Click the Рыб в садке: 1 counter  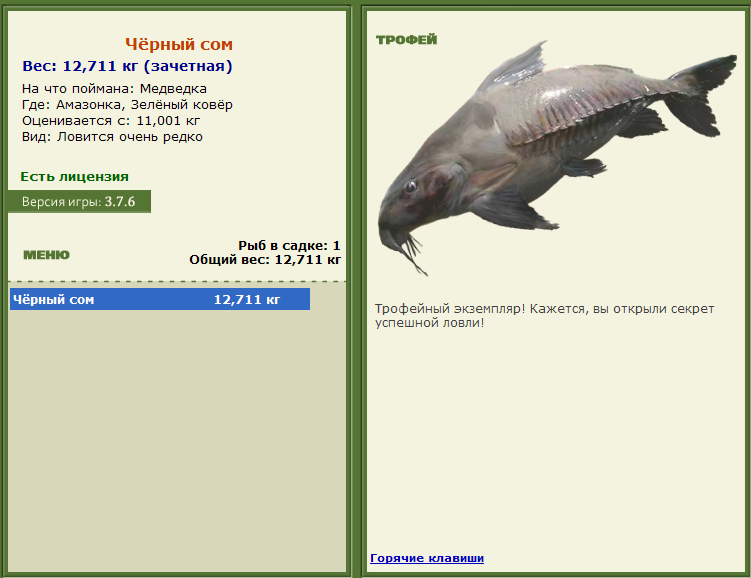pyautogui.click(x=289, y=246)
